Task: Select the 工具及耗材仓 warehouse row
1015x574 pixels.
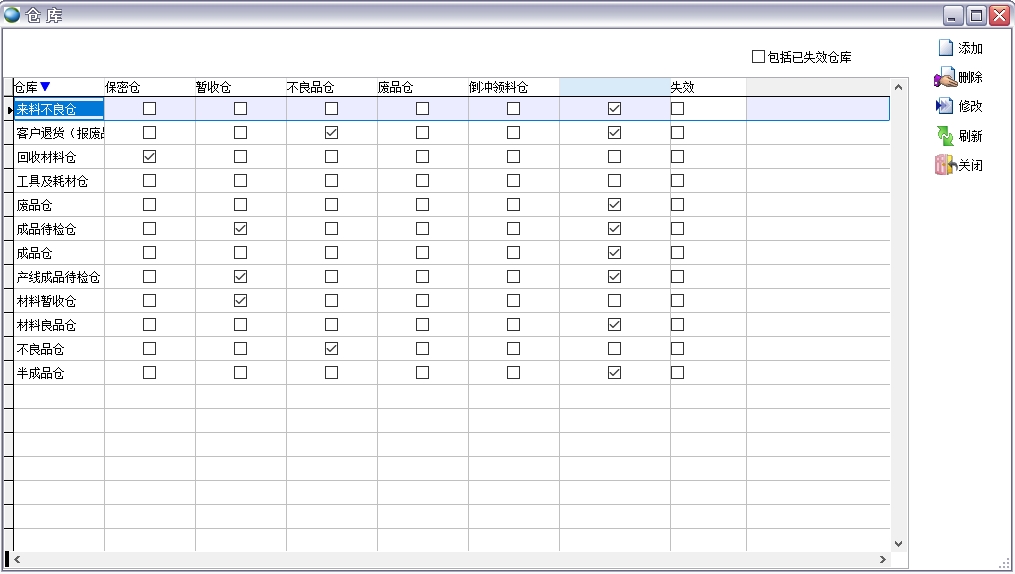Action: click(x=53, y=181)
